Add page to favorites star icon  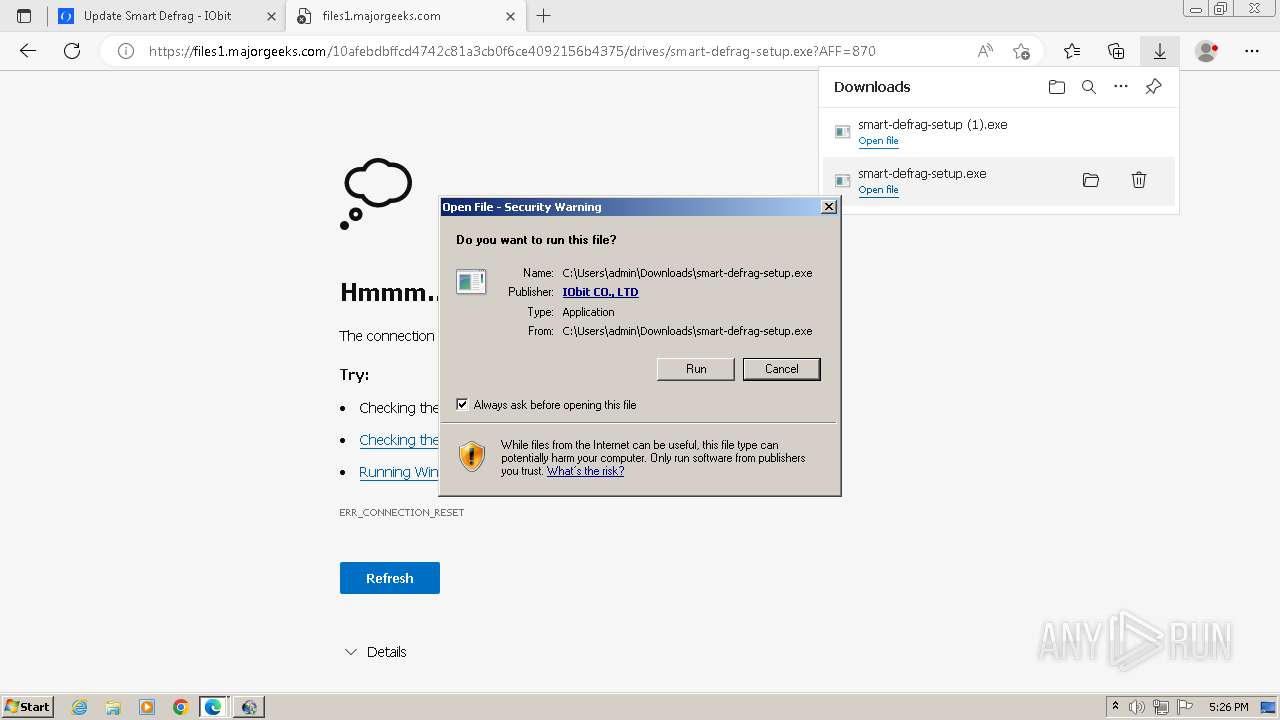(x=1021, y=51)
